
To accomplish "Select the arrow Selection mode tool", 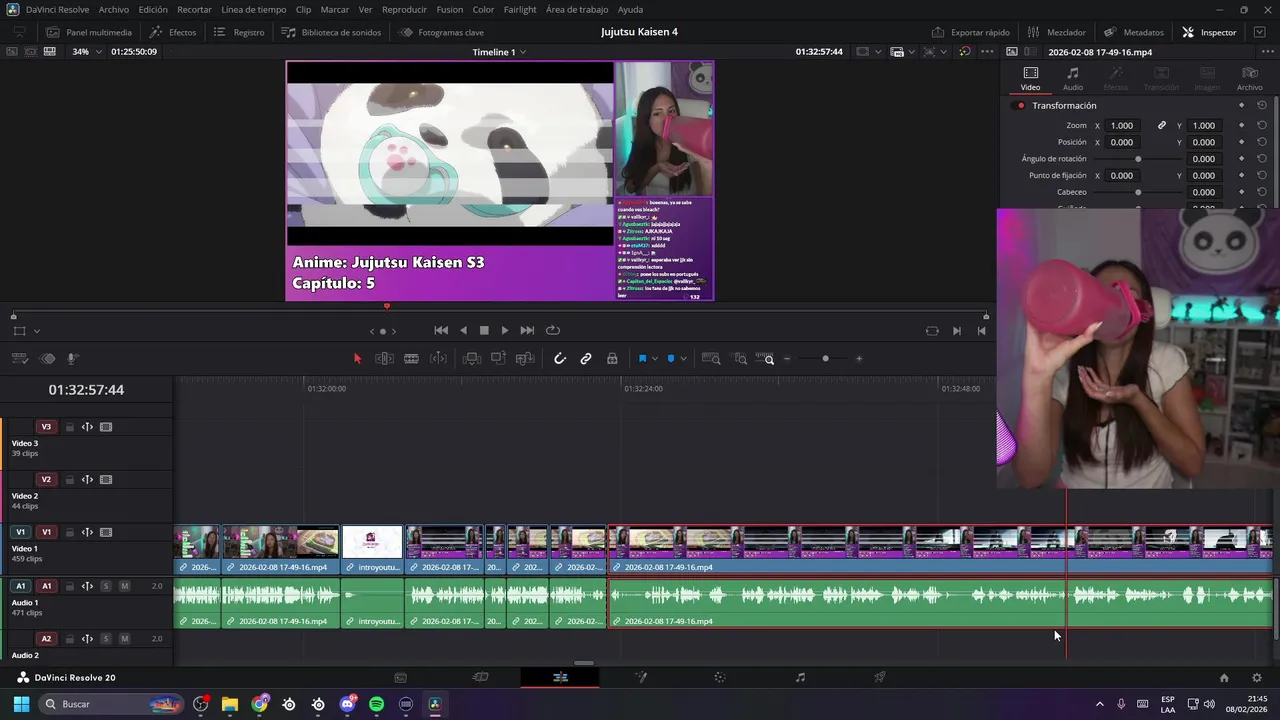I will [357, 358].
